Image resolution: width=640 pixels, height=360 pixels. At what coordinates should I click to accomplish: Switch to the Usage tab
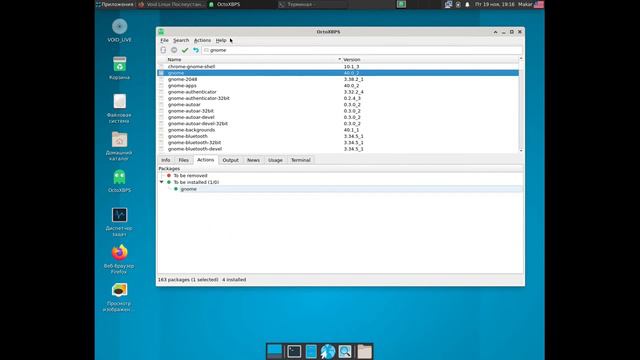[275, 160]
